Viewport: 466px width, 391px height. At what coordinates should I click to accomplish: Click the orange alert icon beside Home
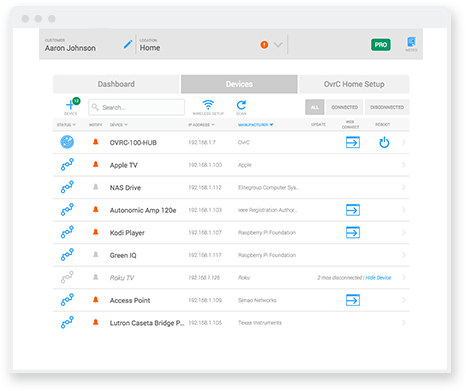[x=264, y=45]
